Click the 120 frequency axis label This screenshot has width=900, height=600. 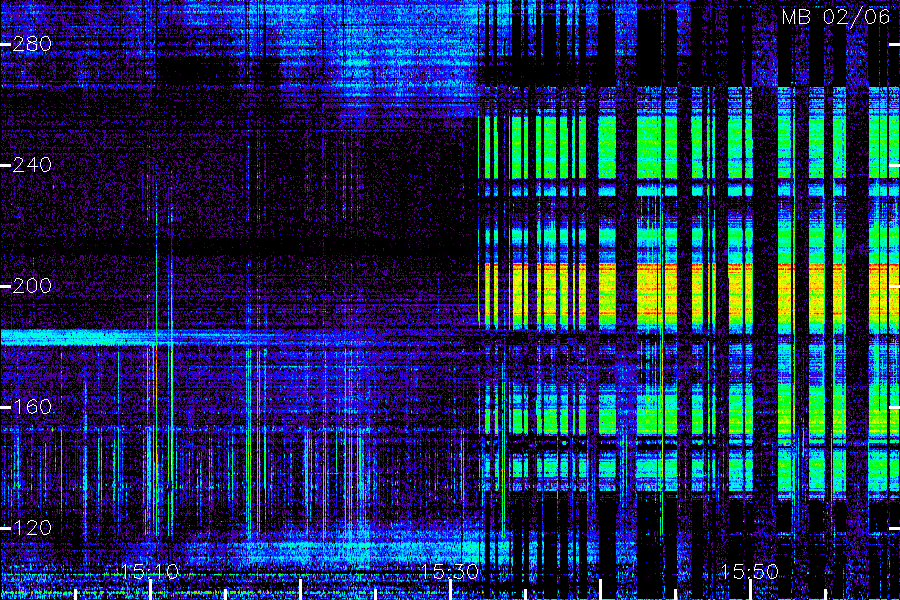[32, 527]
